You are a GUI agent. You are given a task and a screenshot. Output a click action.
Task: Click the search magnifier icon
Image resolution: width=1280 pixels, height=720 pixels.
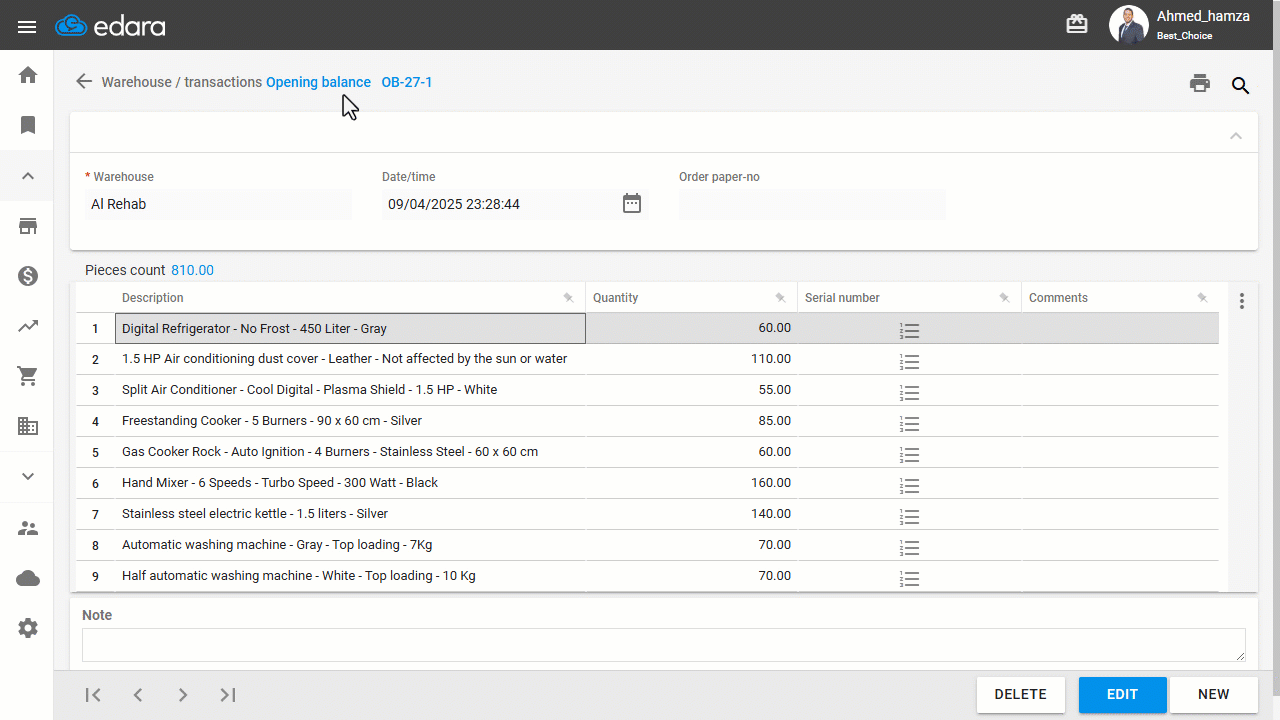click(1240, 85)
